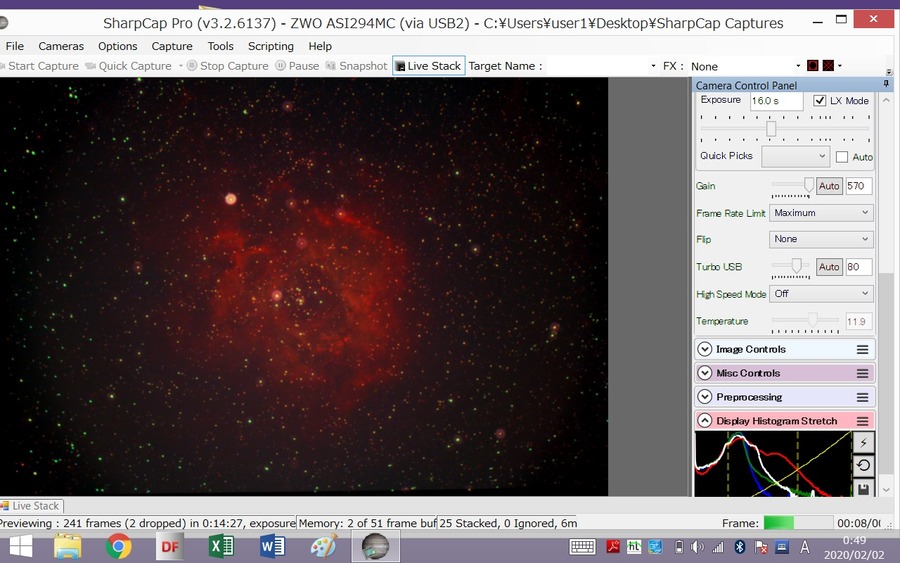
Task: Open the File menu
Action: (14, 46)
